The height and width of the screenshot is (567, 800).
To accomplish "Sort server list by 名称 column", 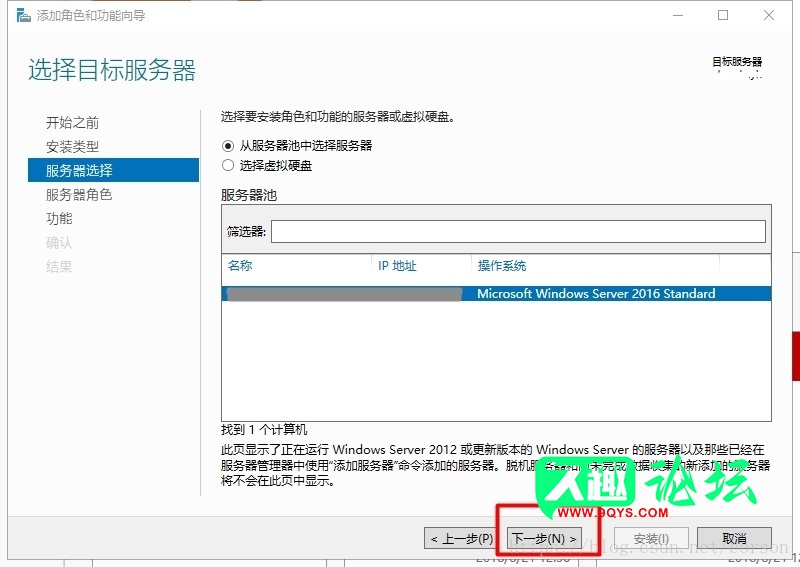I will 240,265.
